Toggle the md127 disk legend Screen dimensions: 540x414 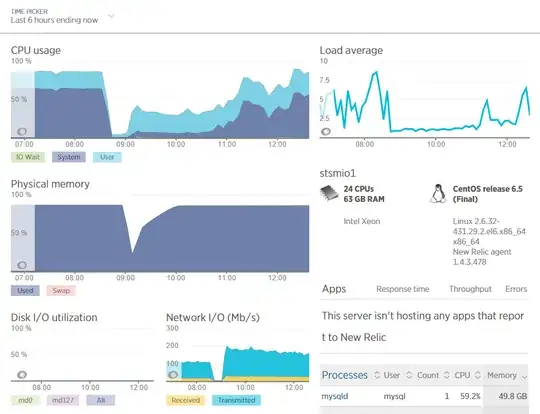[x=63, y=400]
